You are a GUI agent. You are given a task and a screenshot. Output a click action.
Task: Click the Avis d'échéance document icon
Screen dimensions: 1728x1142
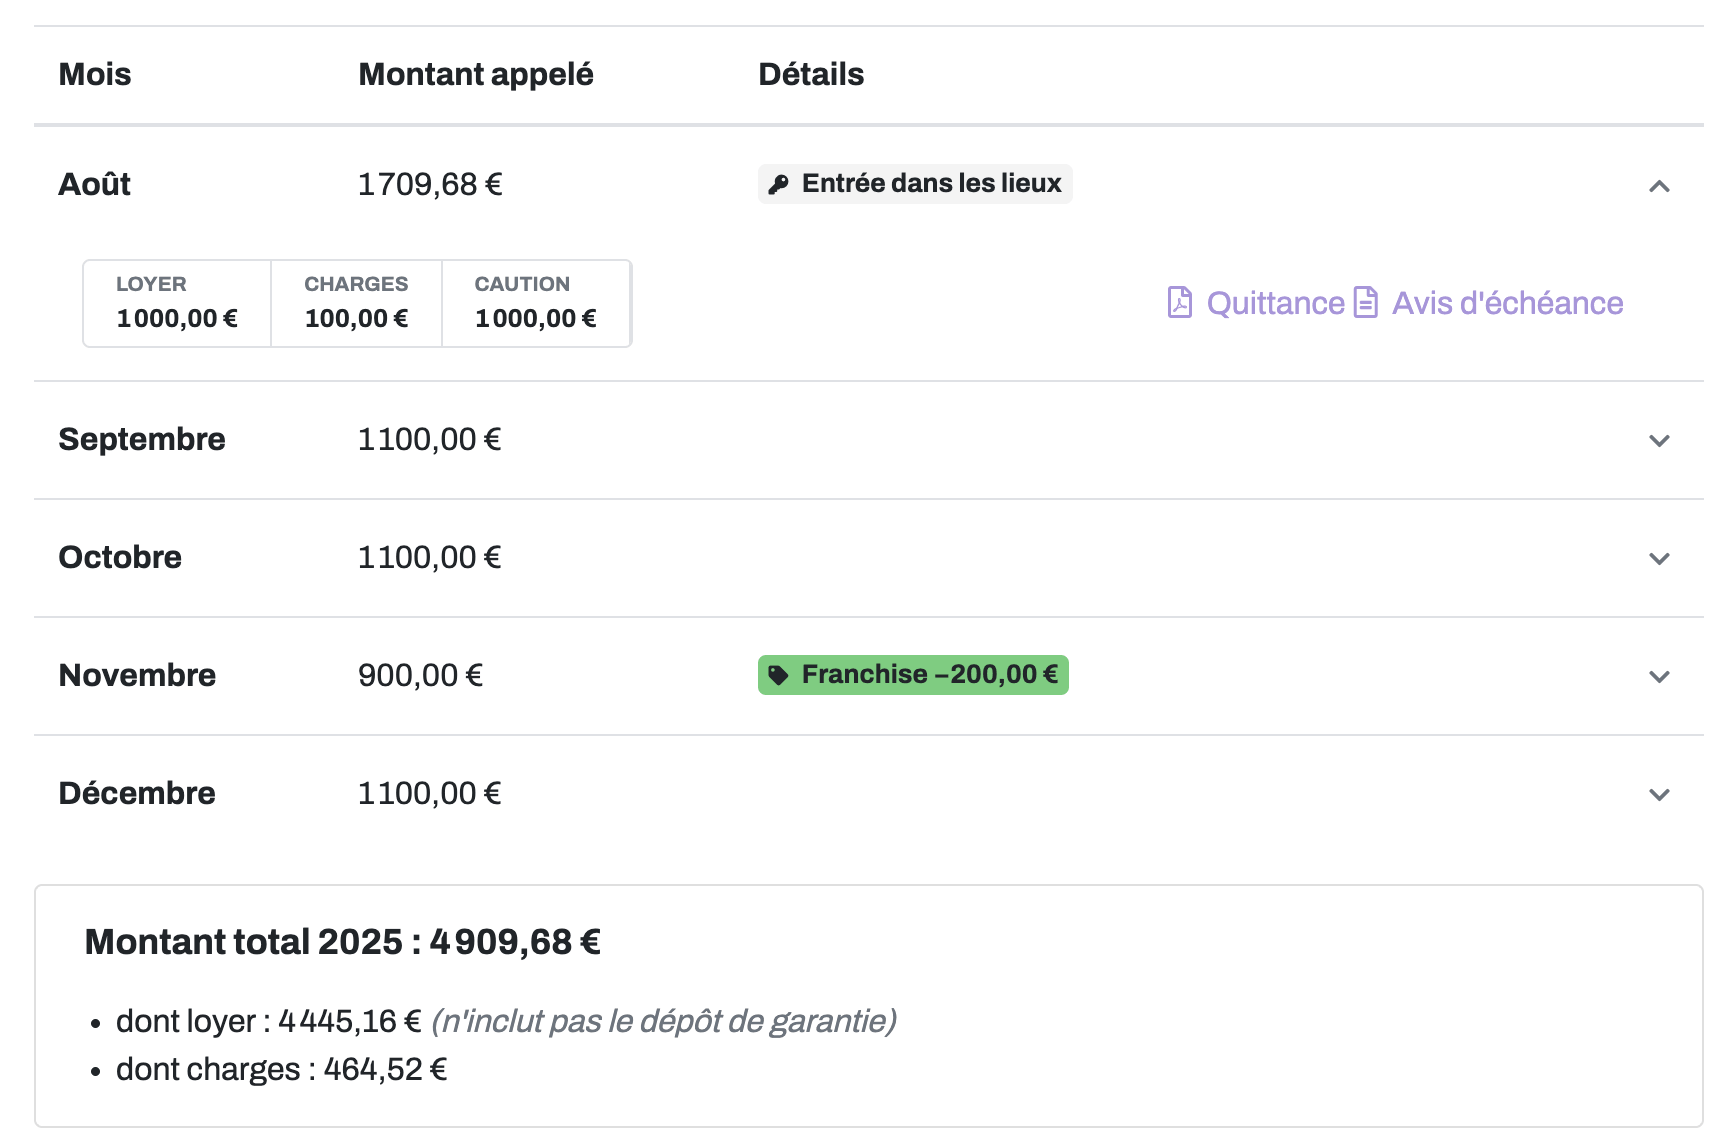tap(1366, 302)
